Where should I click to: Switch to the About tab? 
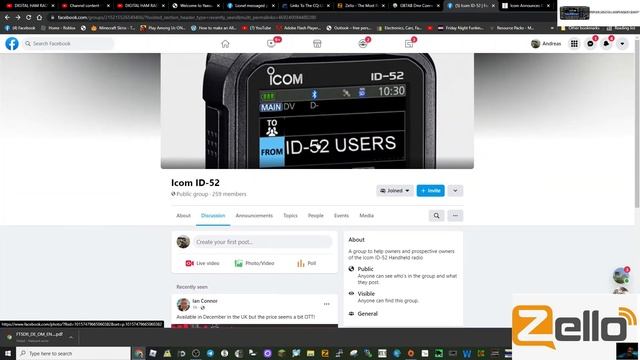pos(183,216)
